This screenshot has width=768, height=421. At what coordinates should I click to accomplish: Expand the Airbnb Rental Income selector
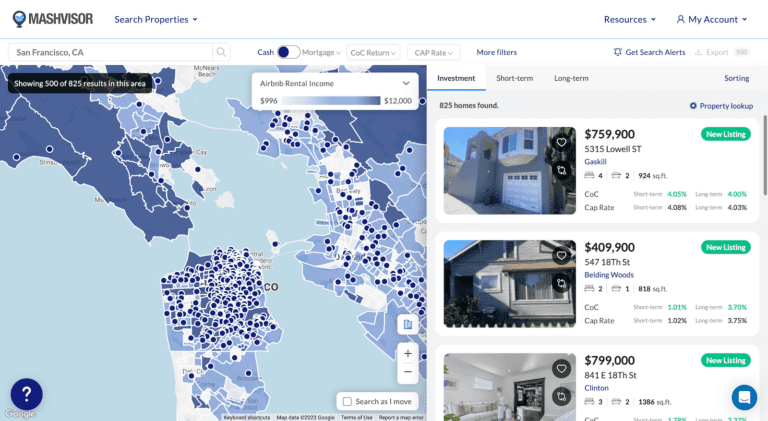click(x=405, y=85)
